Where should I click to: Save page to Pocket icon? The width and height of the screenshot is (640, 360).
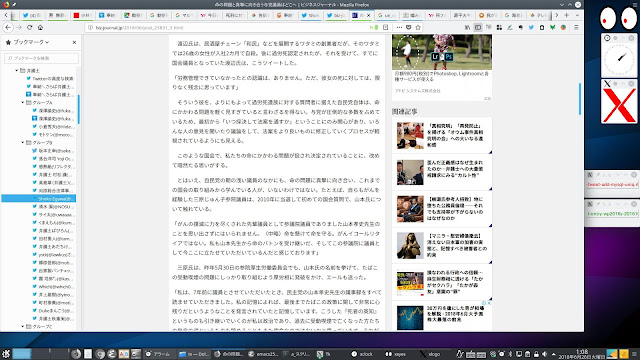pyautogui.click(x=408, y=27)
